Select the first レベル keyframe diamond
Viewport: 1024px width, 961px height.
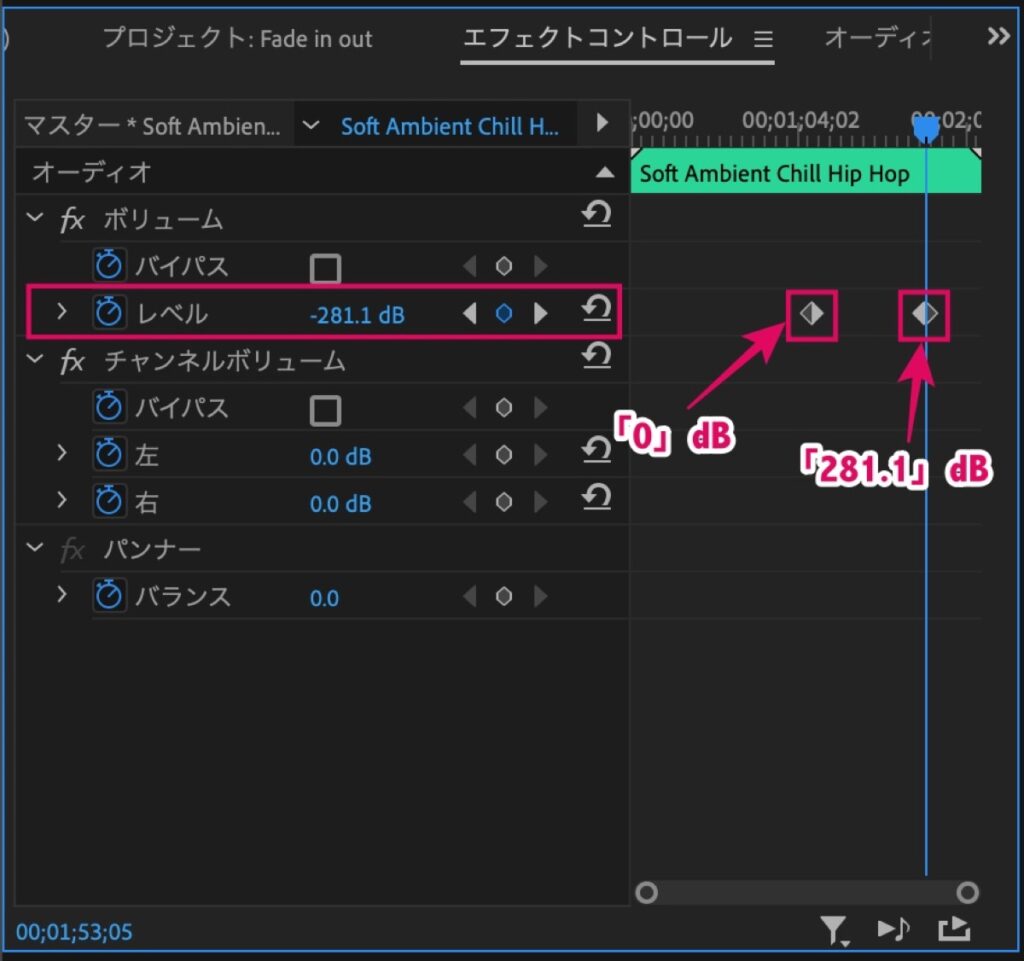pyautogui.click(x=811, y=314)
